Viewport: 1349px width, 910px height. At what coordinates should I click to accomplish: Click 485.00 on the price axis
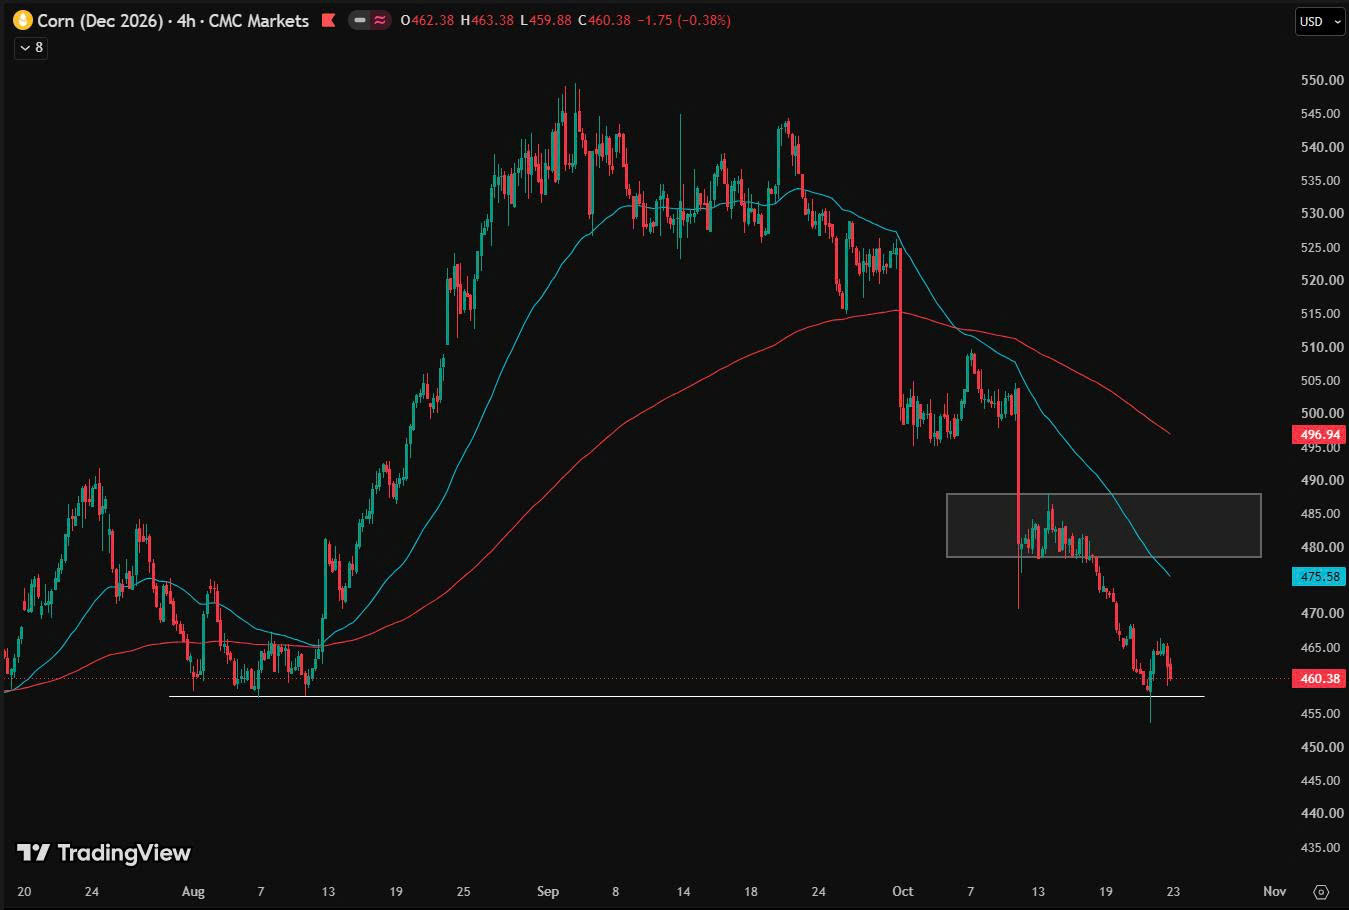pyautogui.click(x=1321, y=513)
